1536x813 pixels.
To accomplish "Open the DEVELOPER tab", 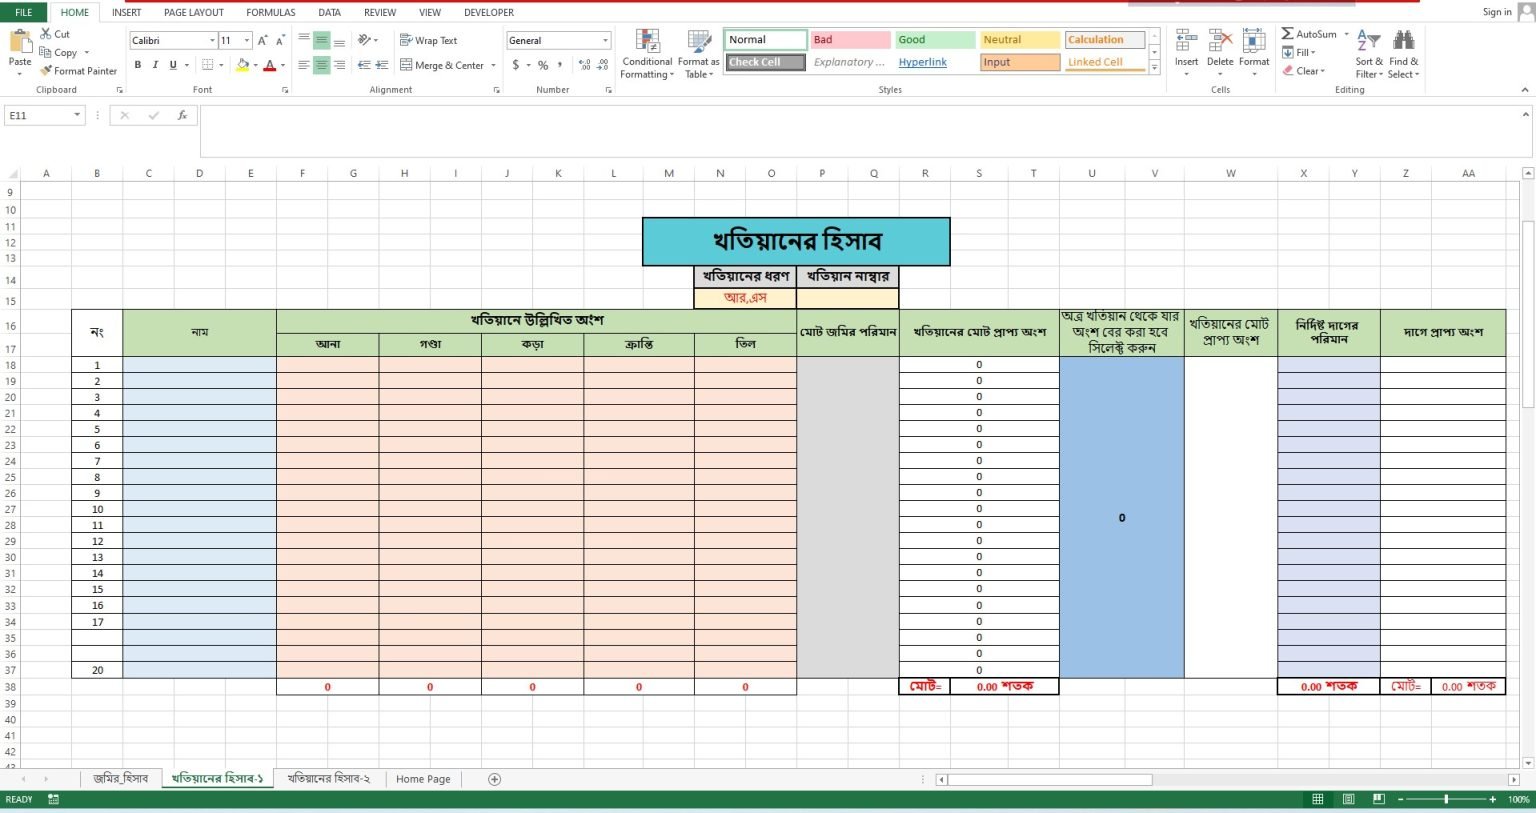I will 488,12.
